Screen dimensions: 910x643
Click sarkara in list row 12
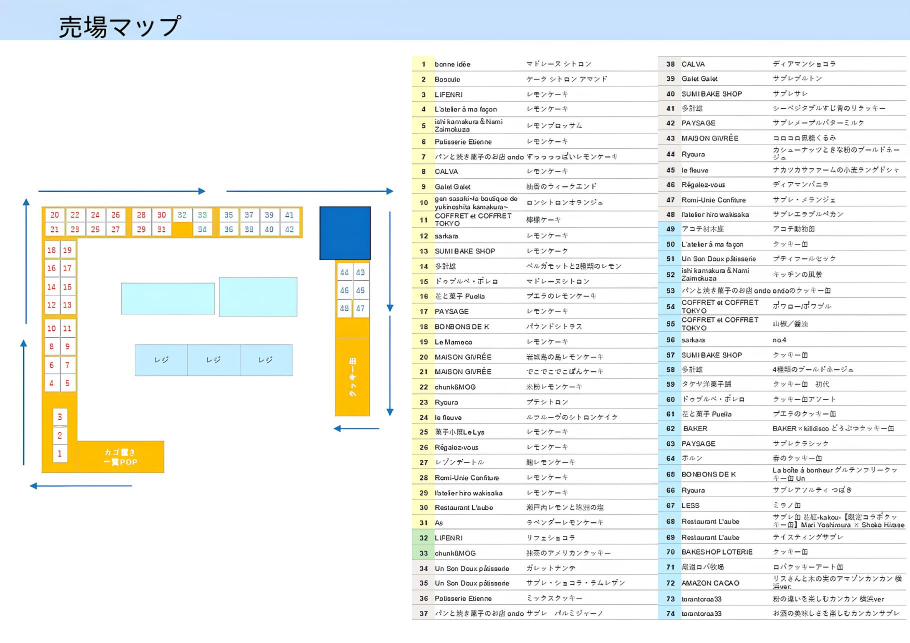click(446, 236)
